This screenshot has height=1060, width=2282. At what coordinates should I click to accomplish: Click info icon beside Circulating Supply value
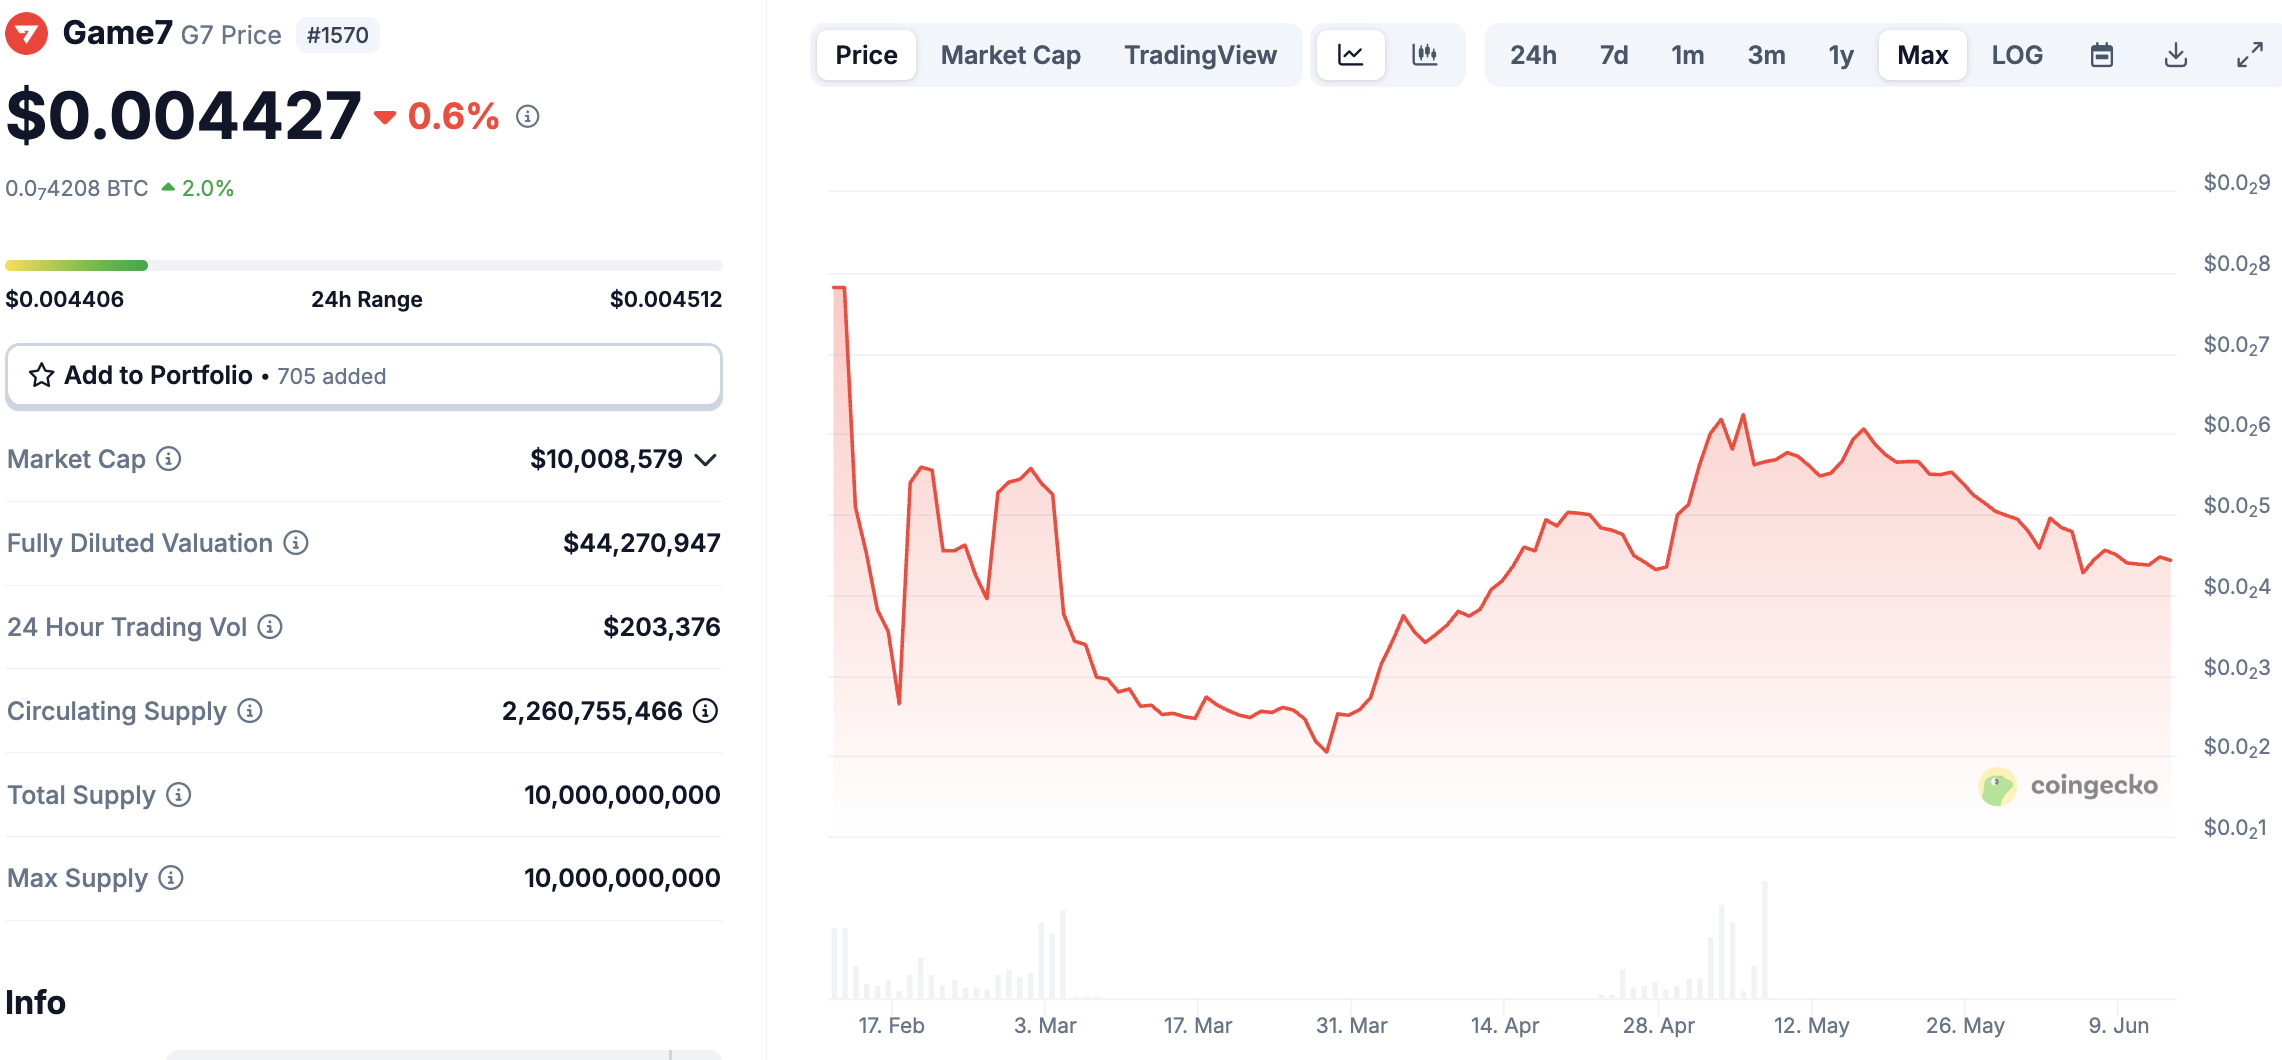click(706, 711)
